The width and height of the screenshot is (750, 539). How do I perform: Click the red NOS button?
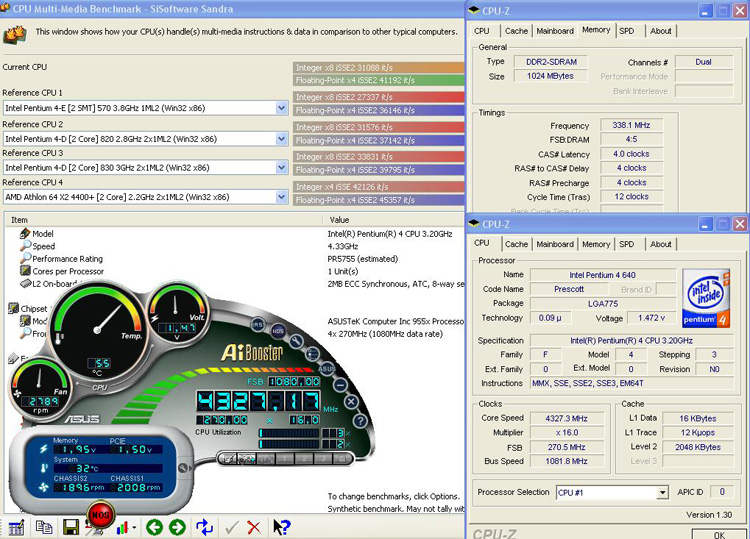[x=100, y=515]
